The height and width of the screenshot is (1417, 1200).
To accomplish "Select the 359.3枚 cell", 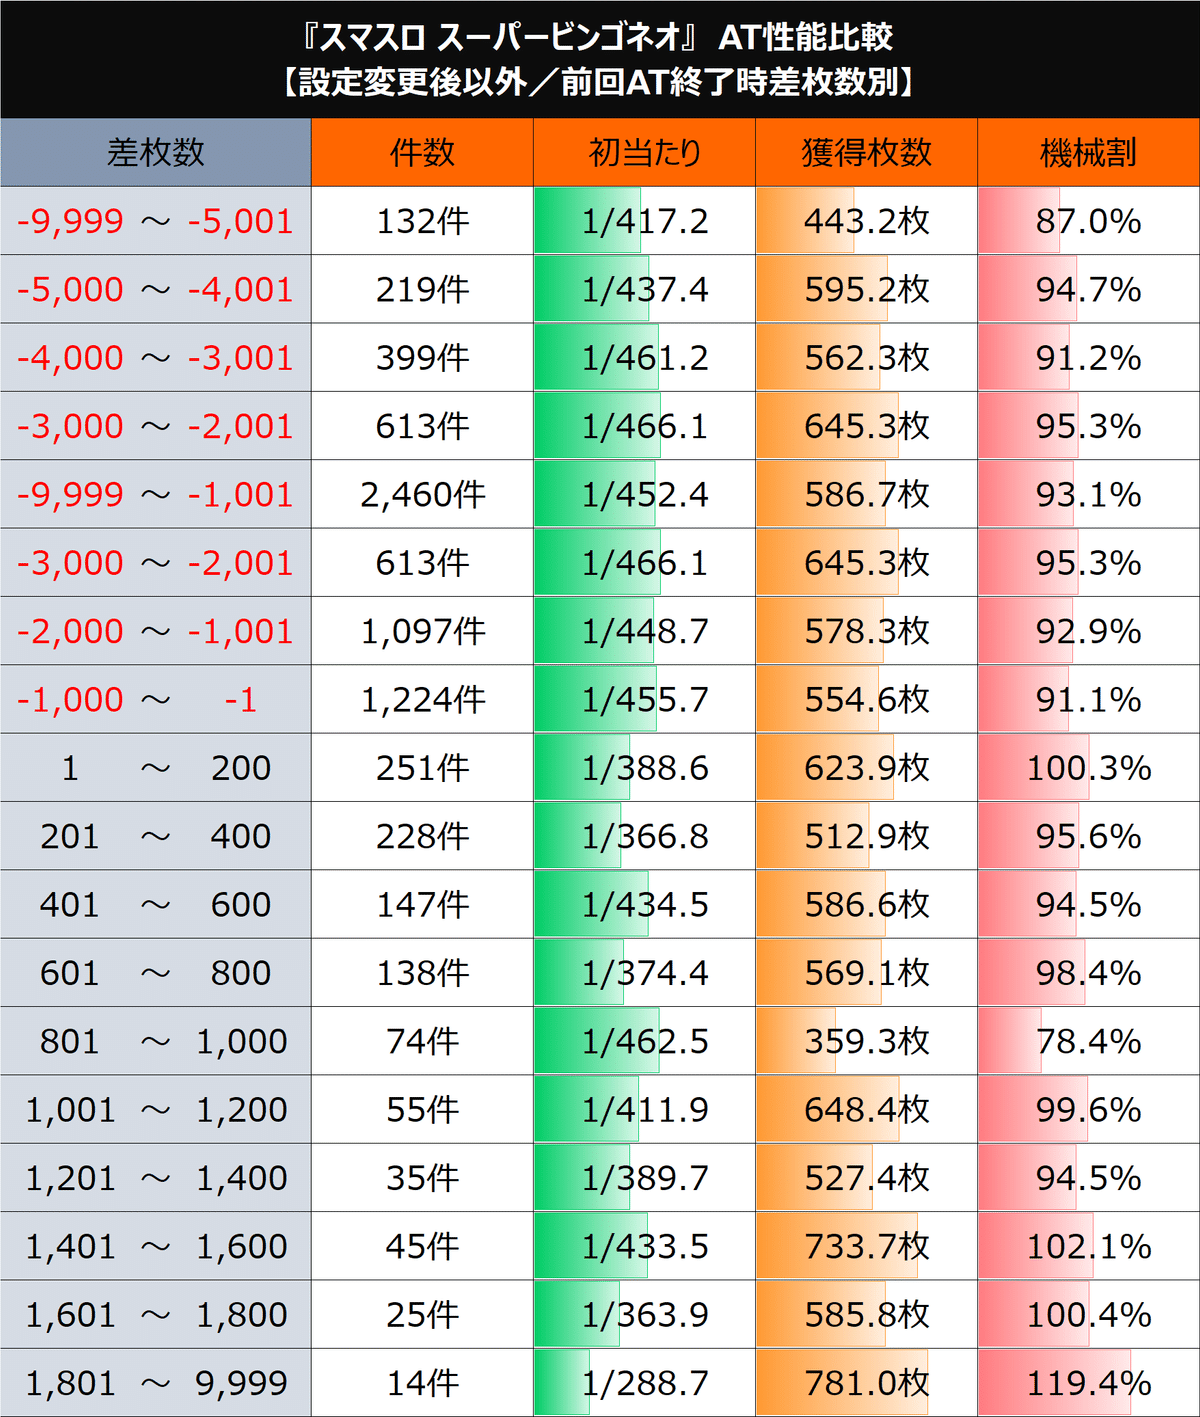I will (866, 1041).
